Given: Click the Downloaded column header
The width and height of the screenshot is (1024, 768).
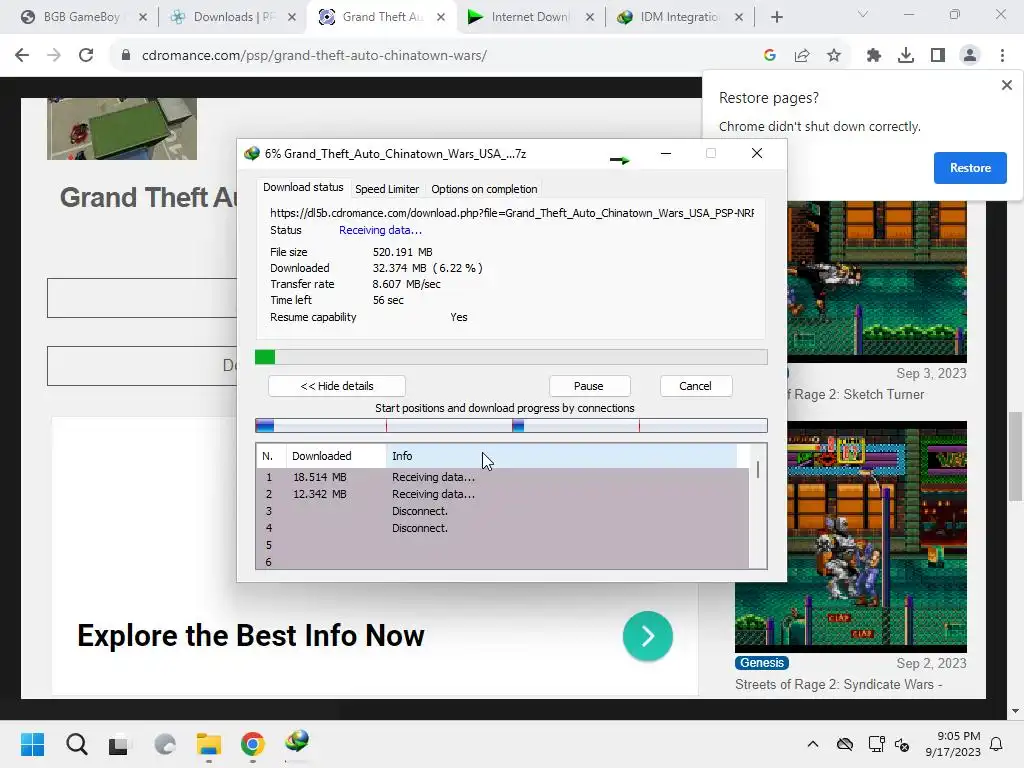Looking at the screenshot, I should pos(336,456).
